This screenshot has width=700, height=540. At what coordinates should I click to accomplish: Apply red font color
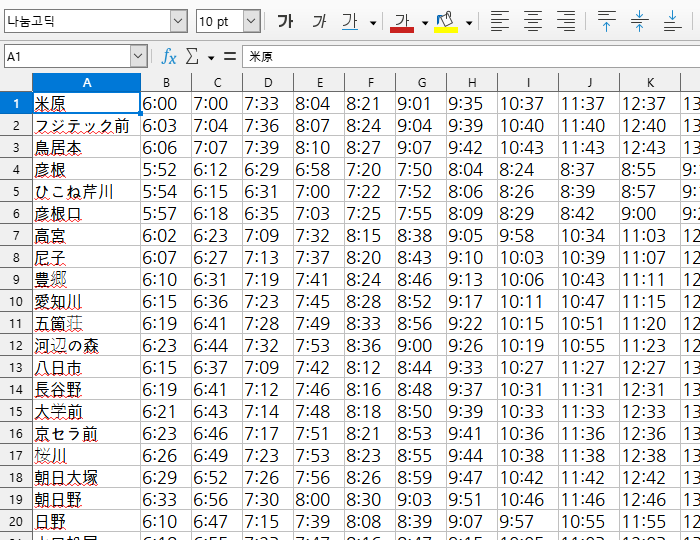pos(402,21)
